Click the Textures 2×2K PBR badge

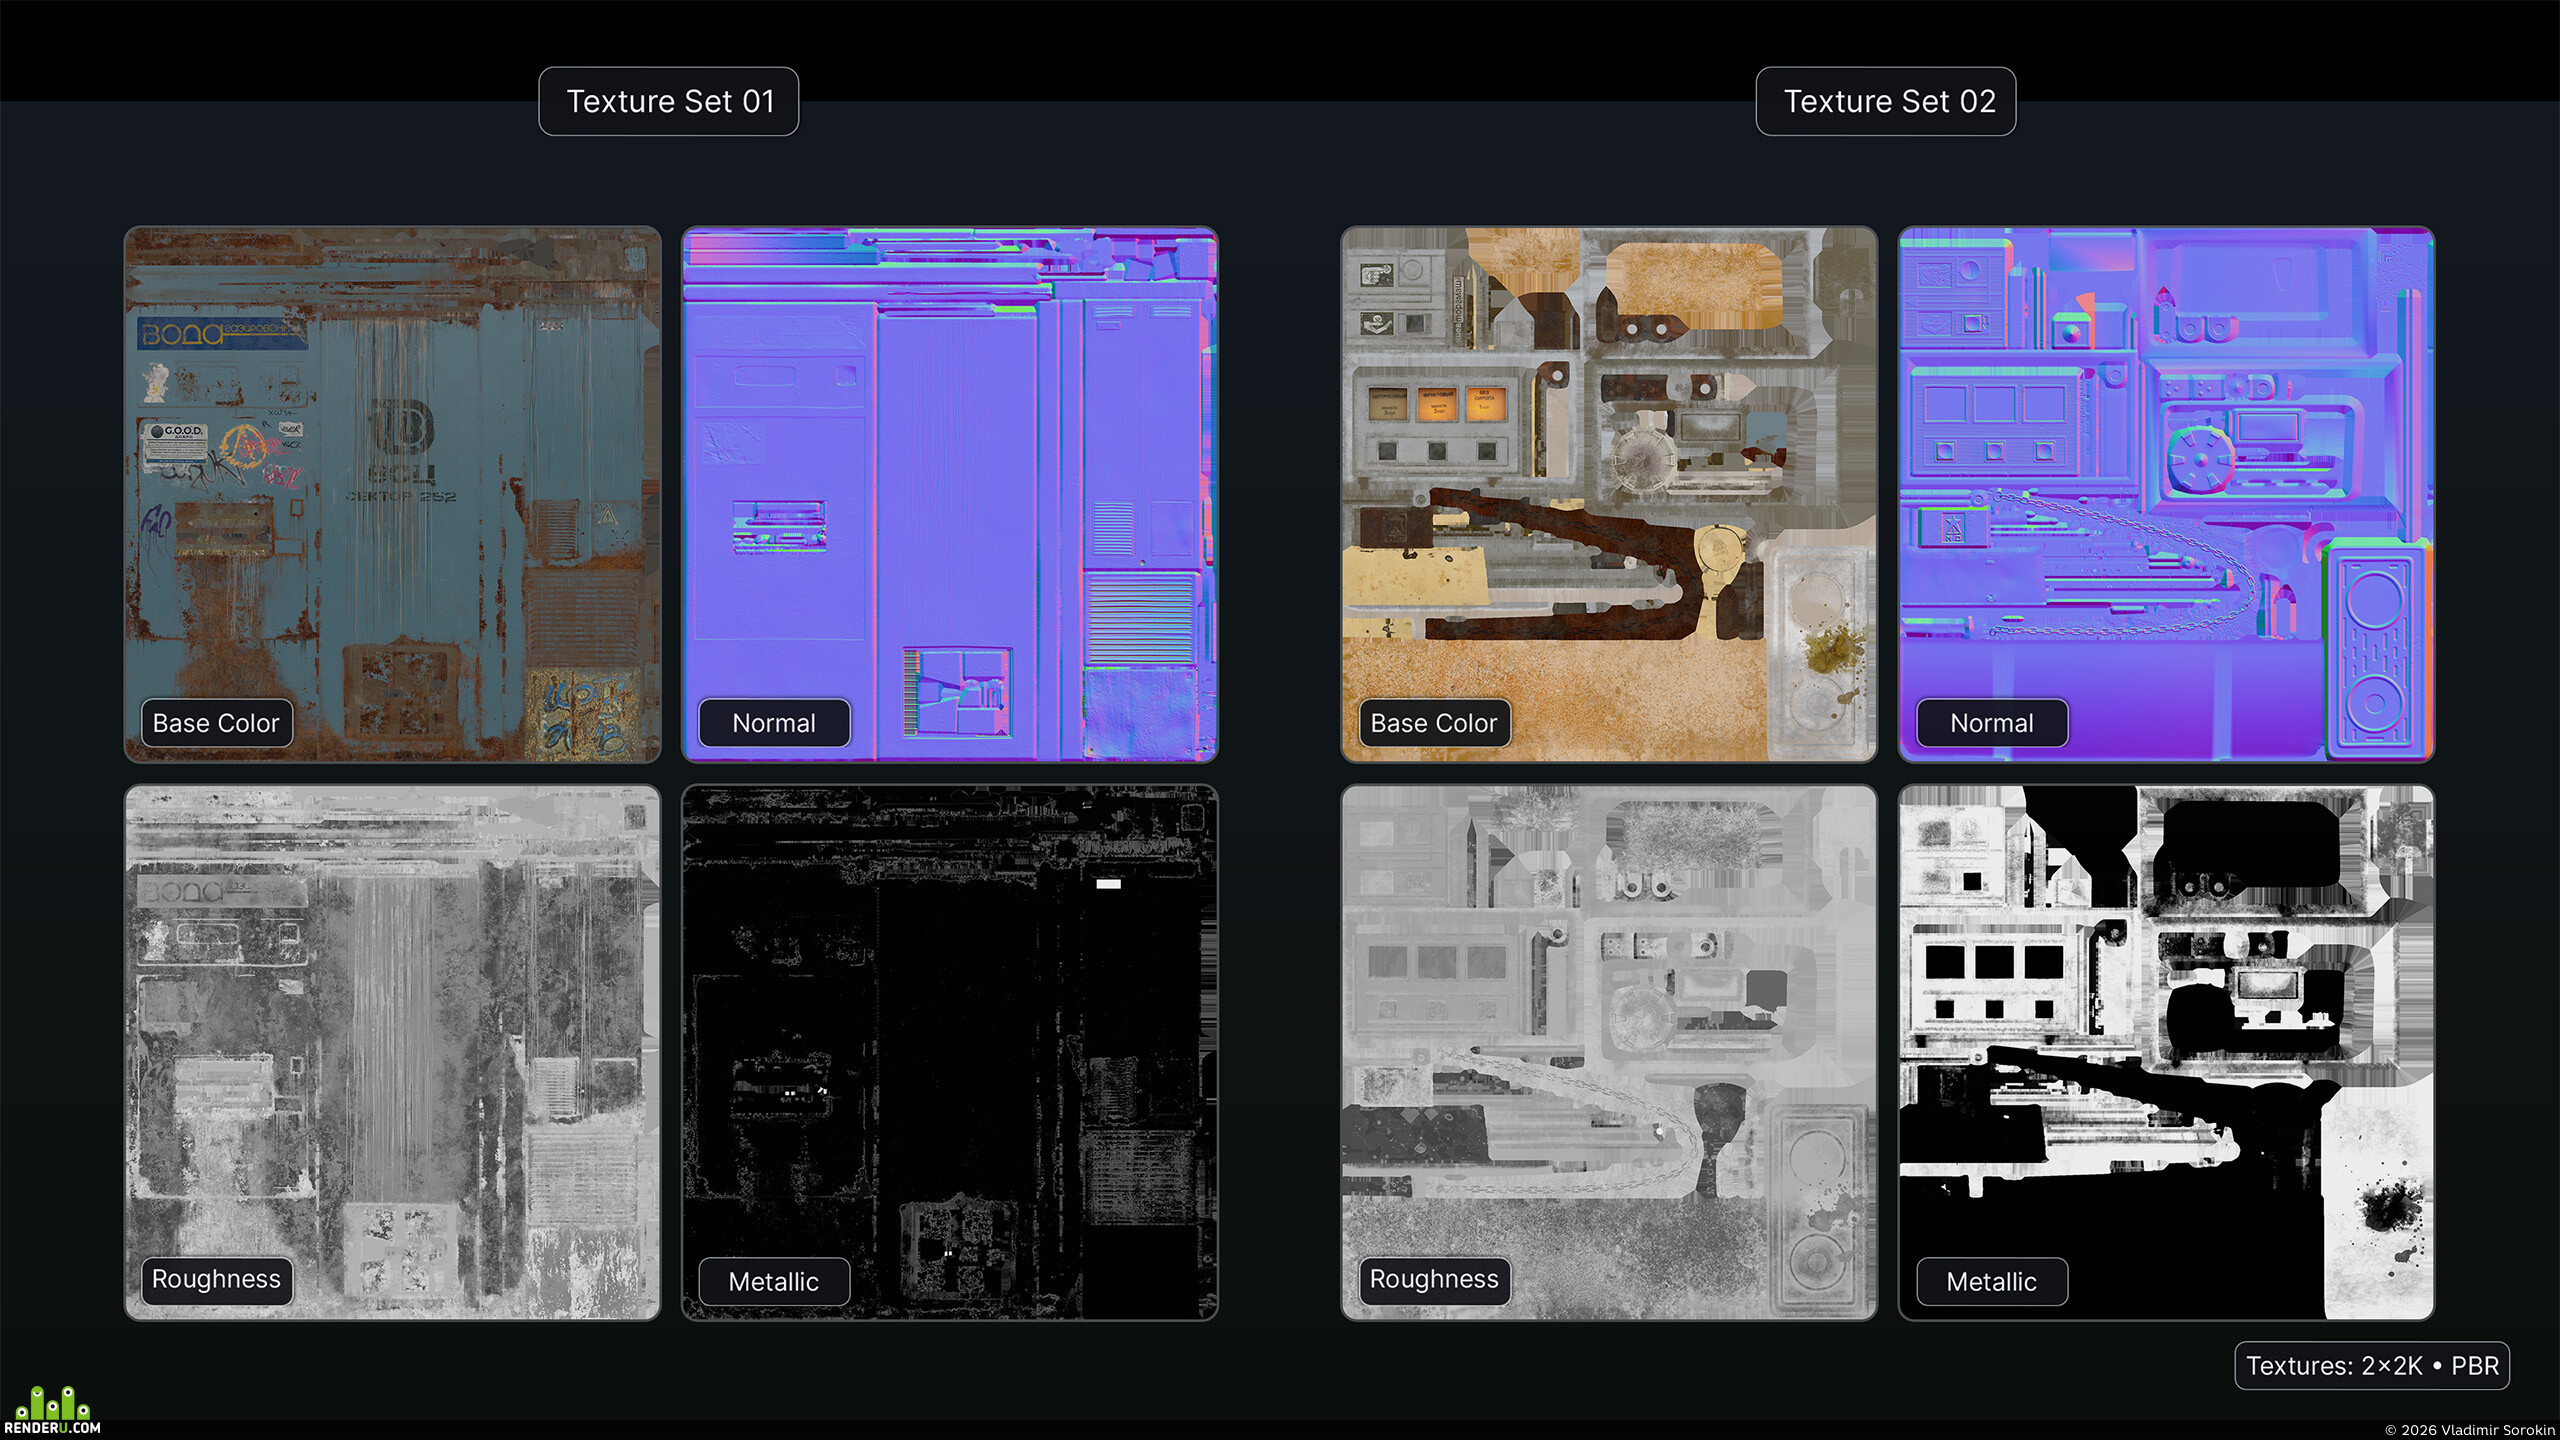pyautogui.click(x=2372, y=1365)
